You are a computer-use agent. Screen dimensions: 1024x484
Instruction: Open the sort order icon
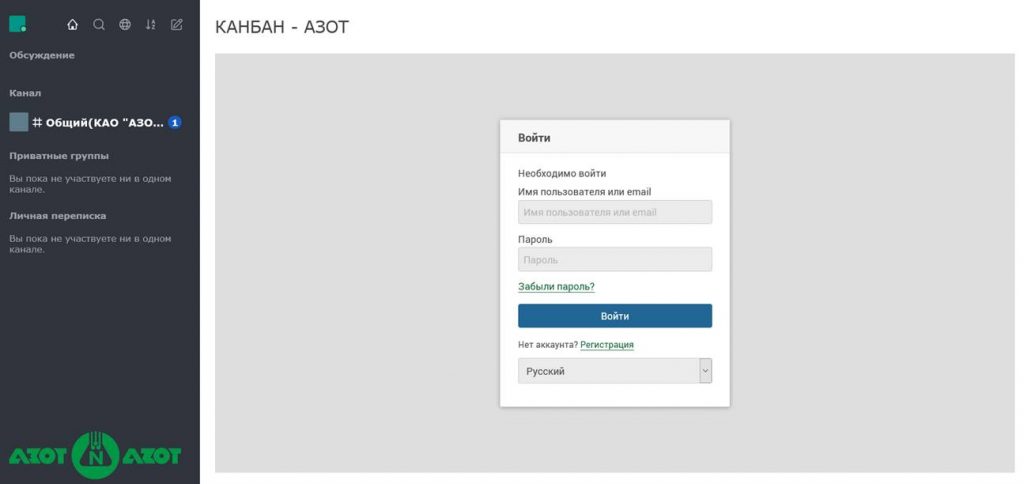(x=151, y=25)
